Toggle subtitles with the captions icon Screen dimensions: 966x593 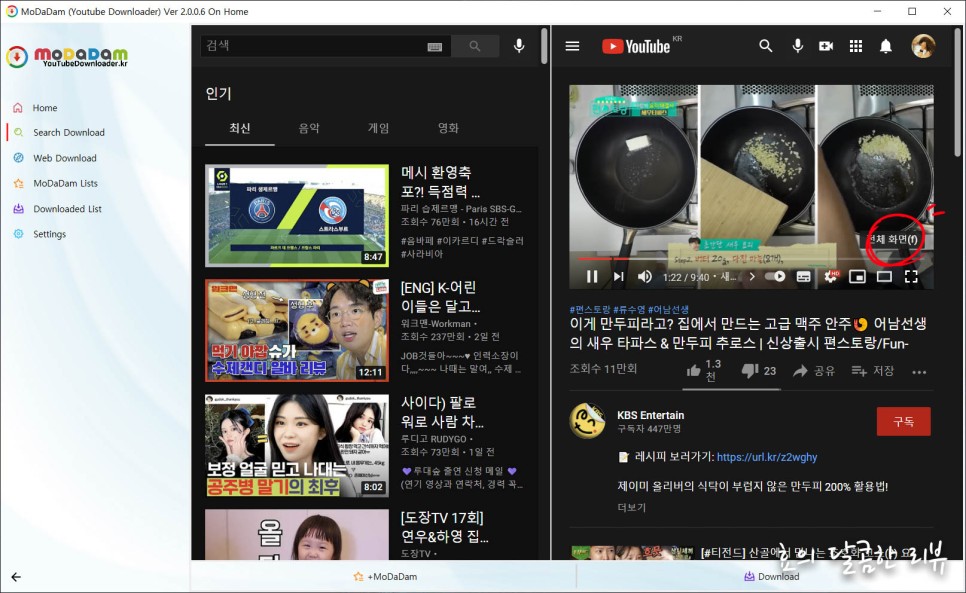(x=803, y=276)
